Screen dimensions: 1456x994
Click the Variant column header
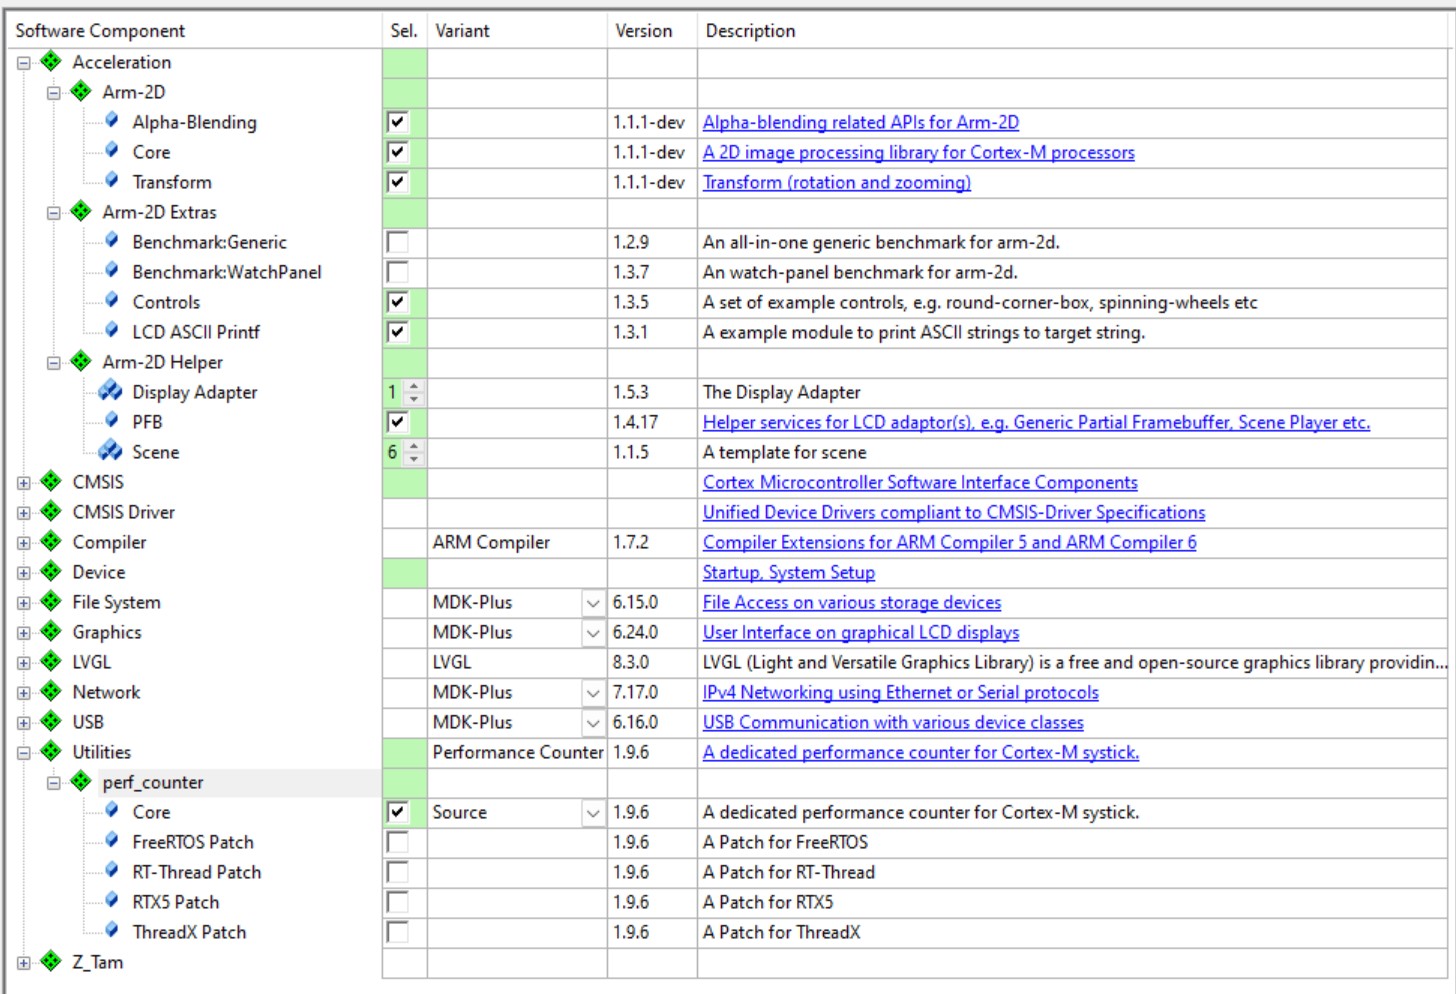tap(517, 31)
